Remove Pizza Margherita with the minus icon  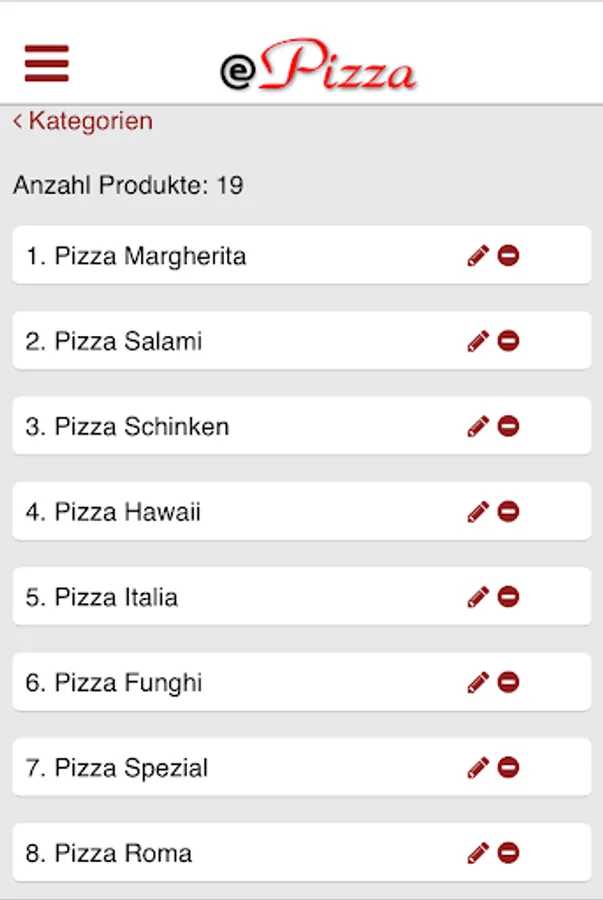[508, 257]
